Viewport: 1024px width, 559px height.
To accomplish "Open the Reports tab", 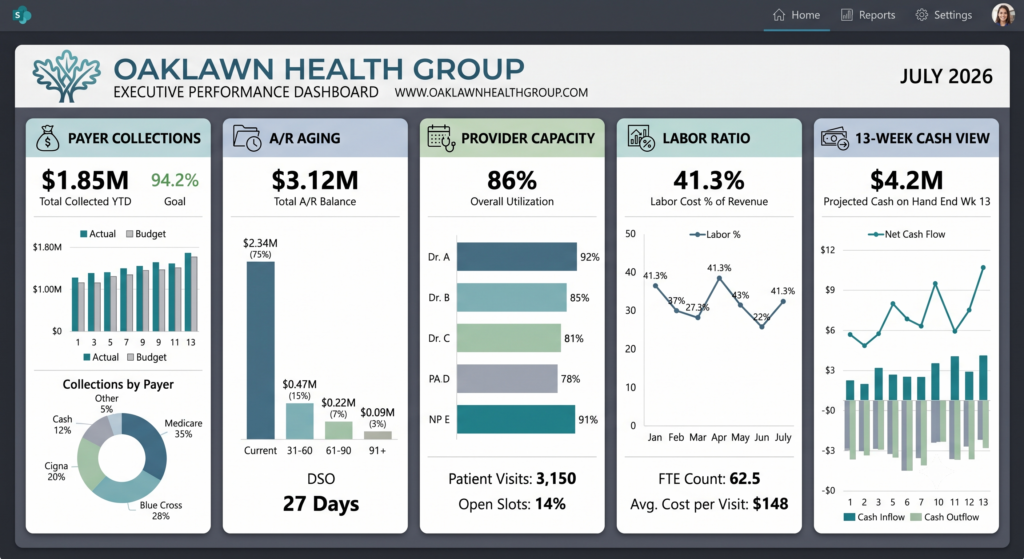I will (x=867, y=15).
